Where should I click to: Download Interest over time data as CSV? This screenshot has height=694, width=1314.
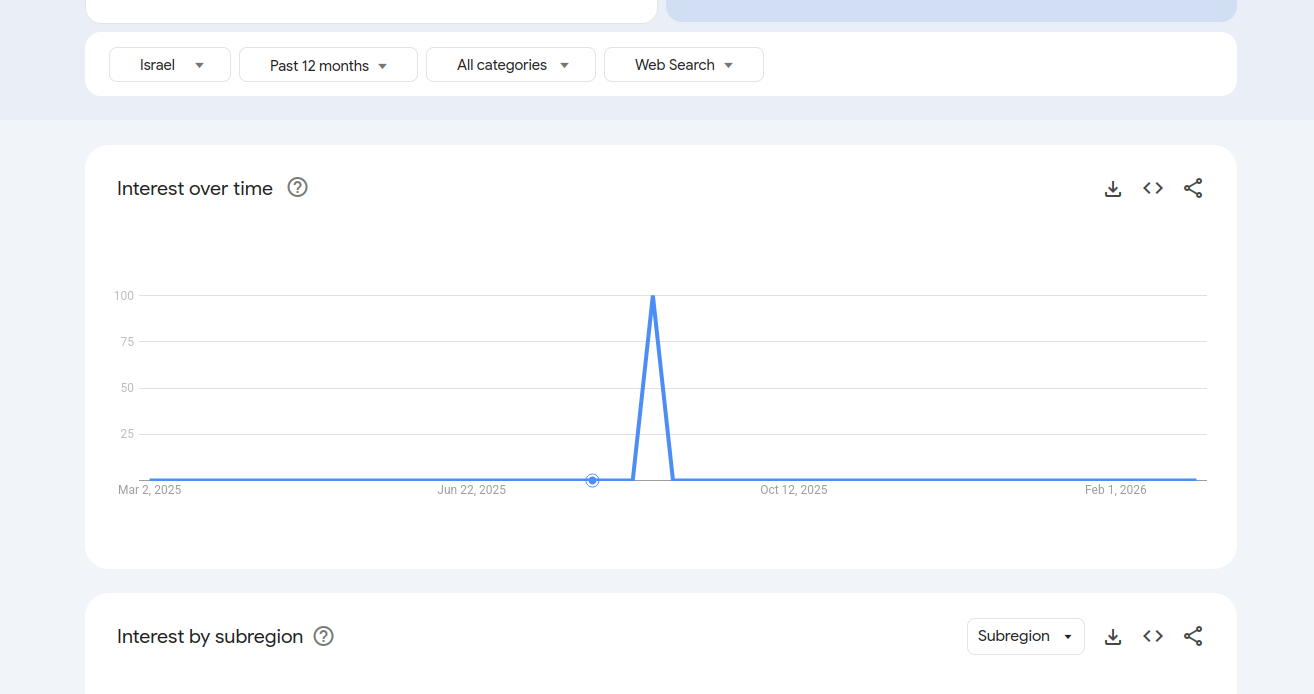[1113, 188]
